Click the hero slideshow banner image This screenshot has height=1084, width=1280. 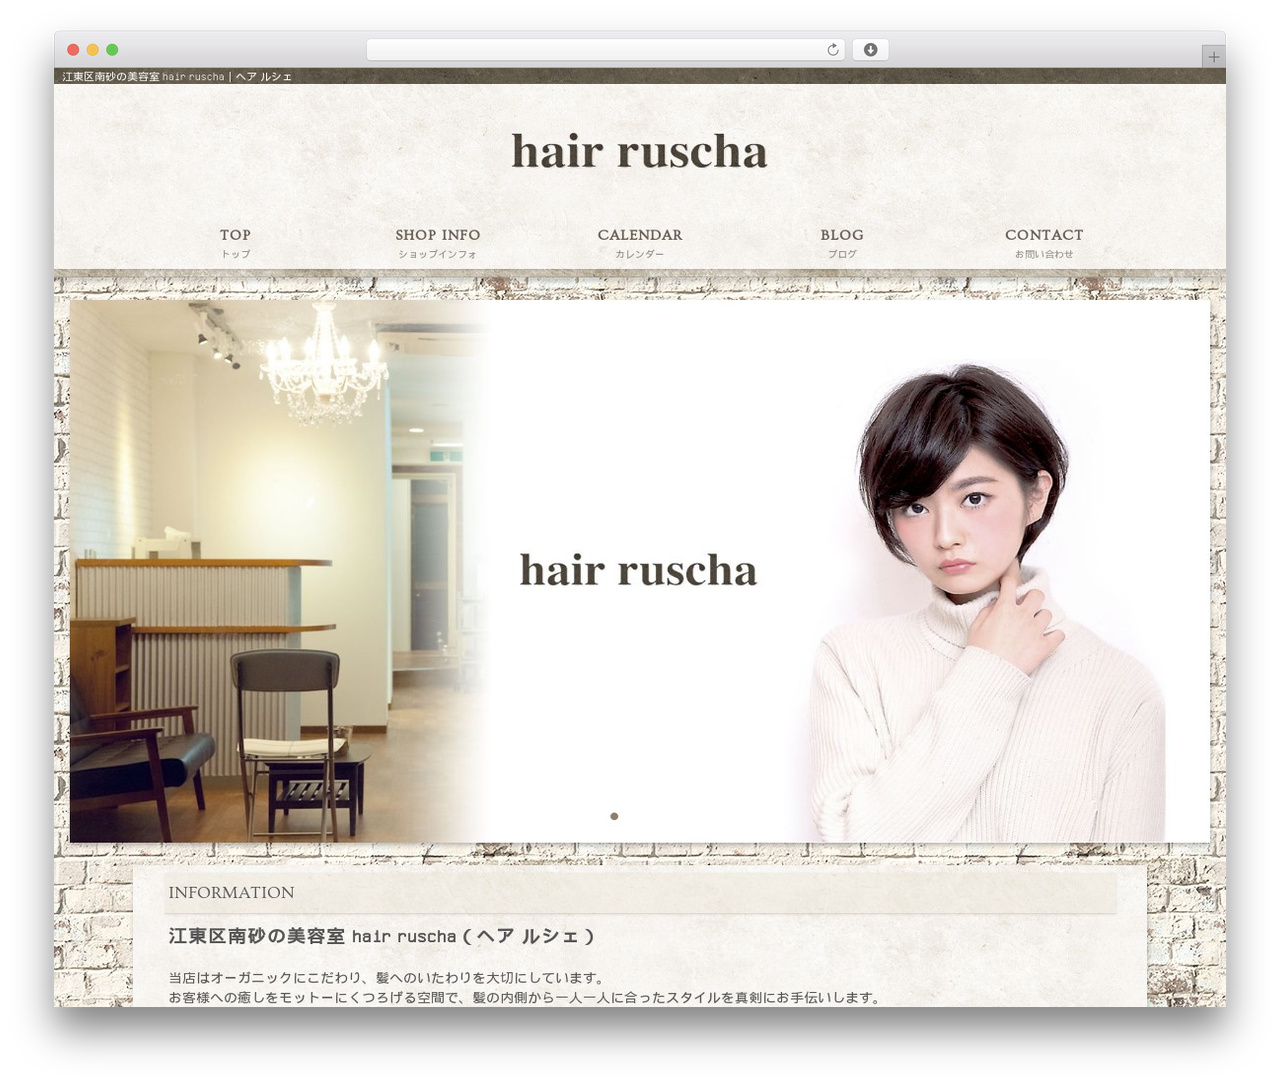click(640, 571)
